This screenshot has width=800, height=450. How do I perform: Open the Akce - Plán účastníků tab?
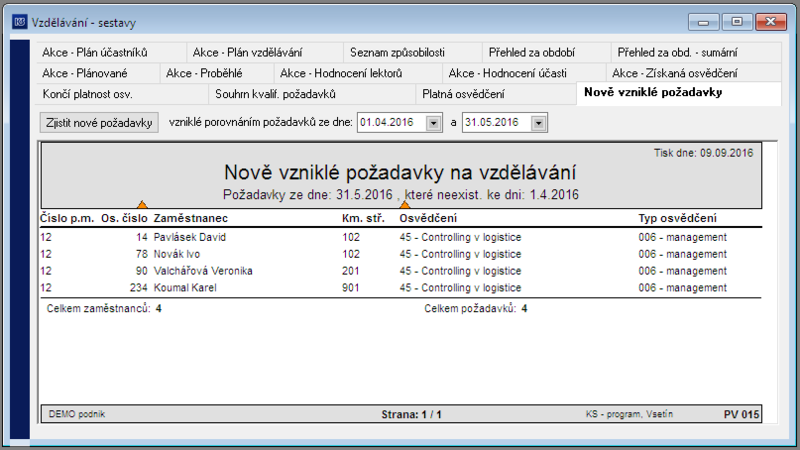click(110, 53)
